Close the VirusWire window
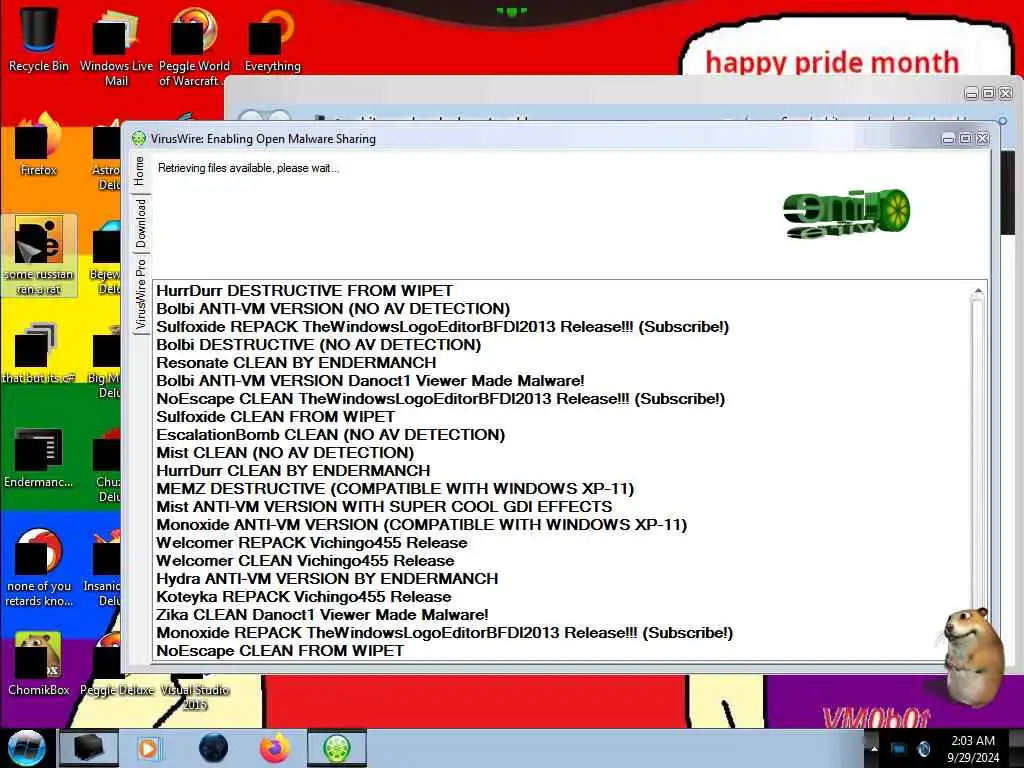The width and height of the screenshot is (1024, 768). [x=982, y=138]
